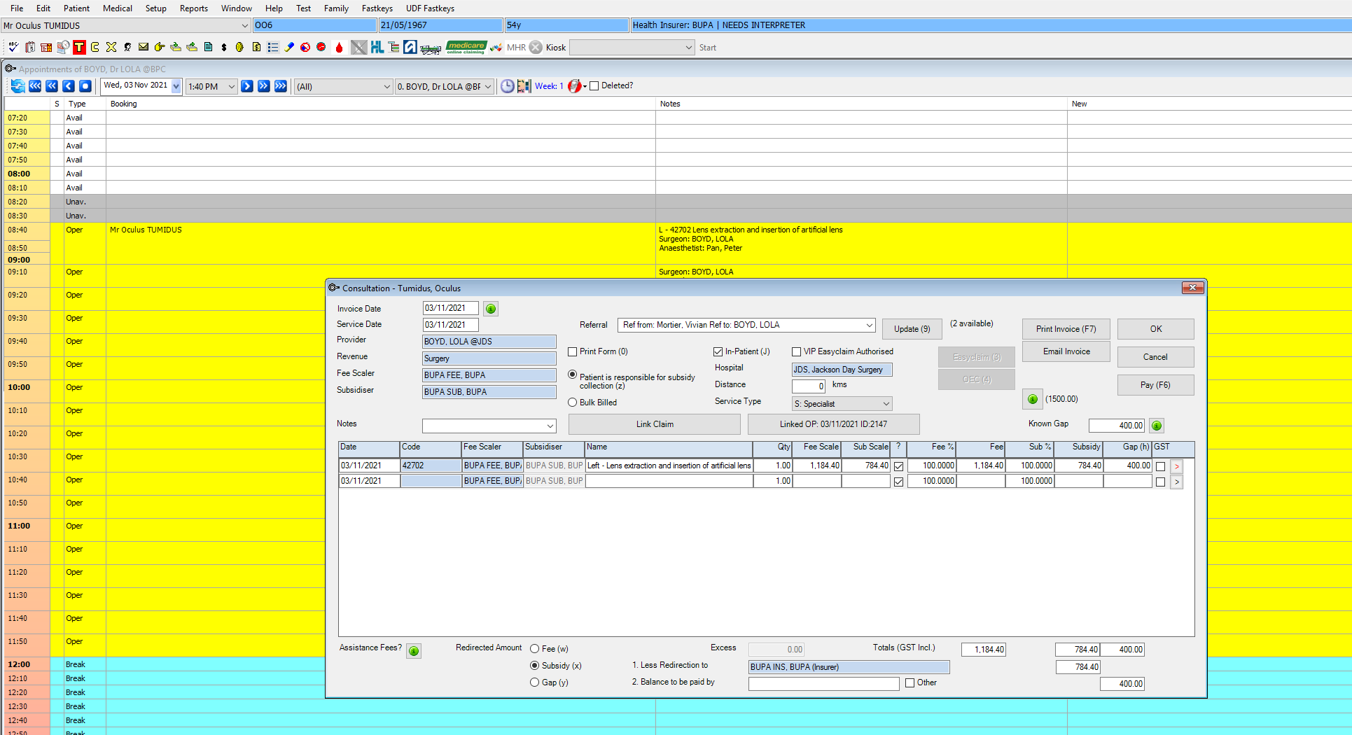Open the Notes dropdown
The width and height of the screenshot is (1352, 735).
tap(549, 426)
